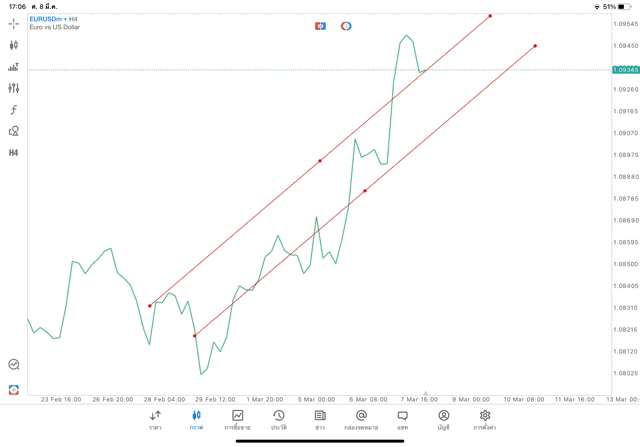Open the แชท (Chat) tab

click(x=402, y=419)
